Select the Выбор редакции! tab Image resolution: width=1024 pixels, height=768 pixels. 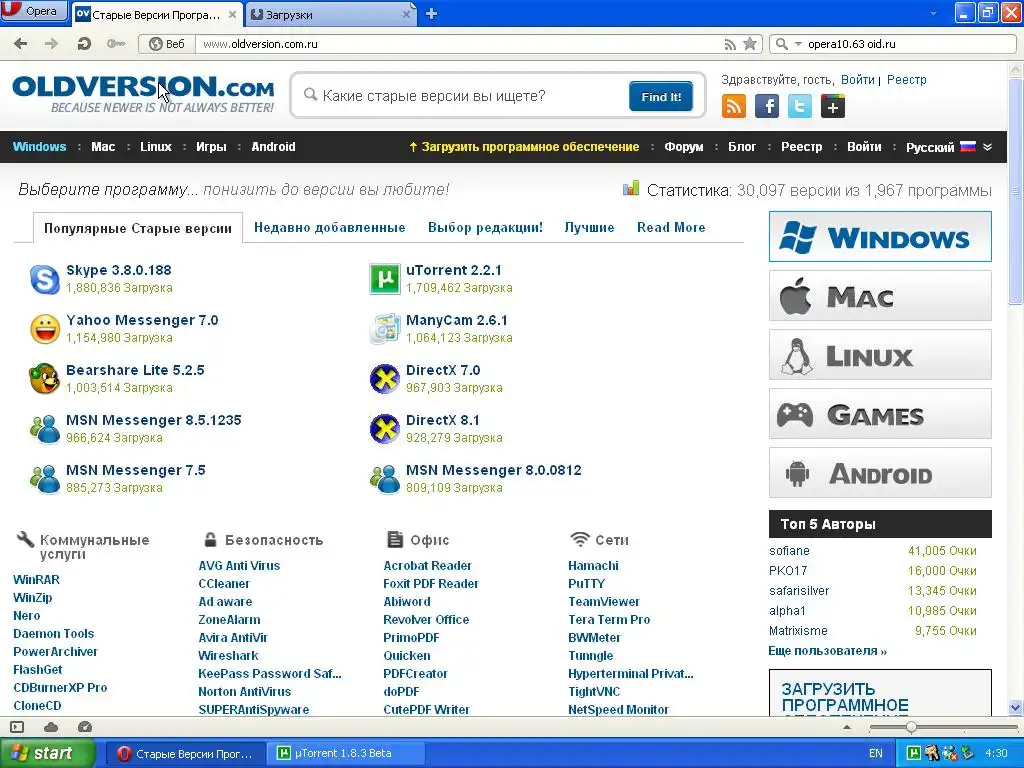tap(485, 227)
